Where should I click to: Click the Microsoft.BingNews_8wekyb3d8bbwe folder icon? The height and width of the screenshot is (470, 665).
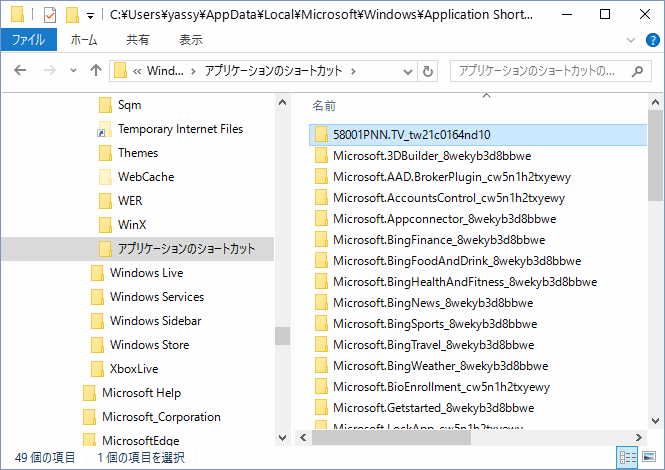point(321,303)
